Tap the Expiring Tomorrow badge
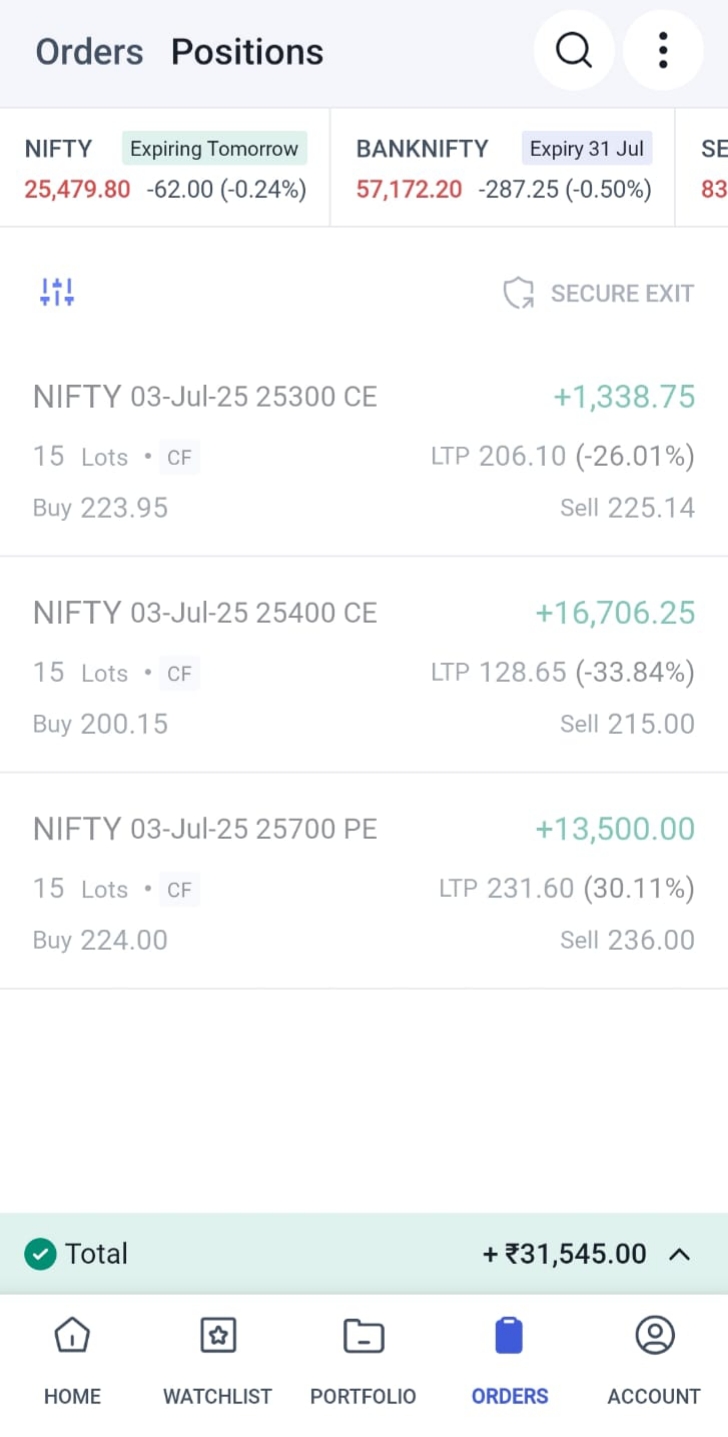 pyautogui.click(x=214, y=149)
